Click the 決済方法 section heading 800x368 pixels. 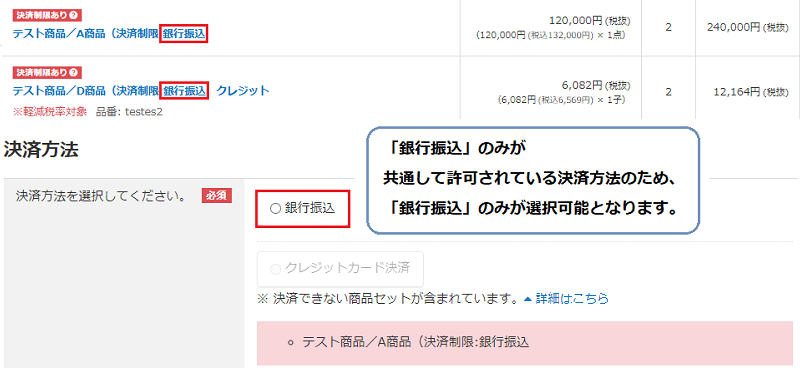point(41,150)
